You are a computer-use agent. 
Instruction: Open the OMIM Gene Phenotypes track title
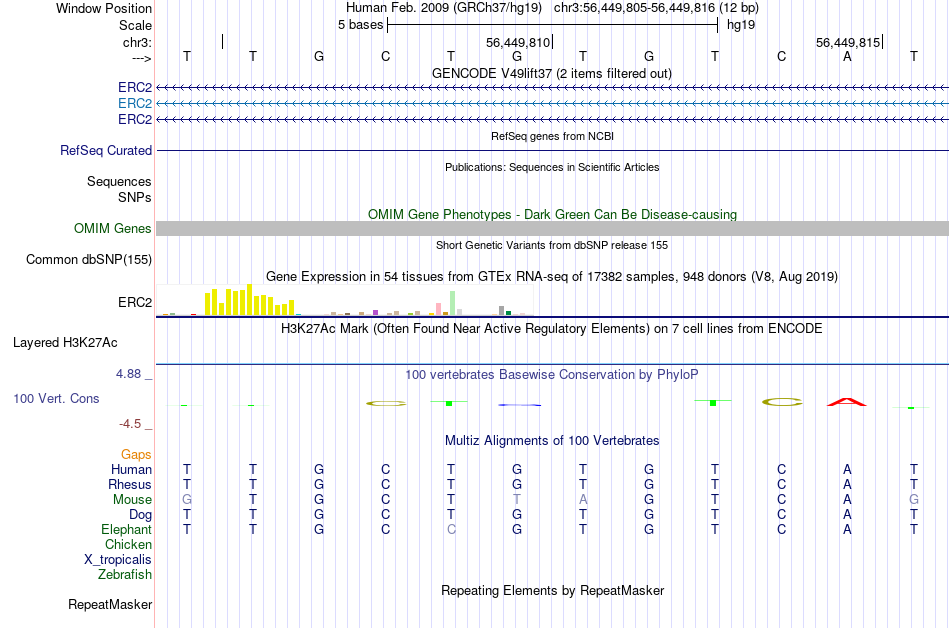click(x=552, y=214)
